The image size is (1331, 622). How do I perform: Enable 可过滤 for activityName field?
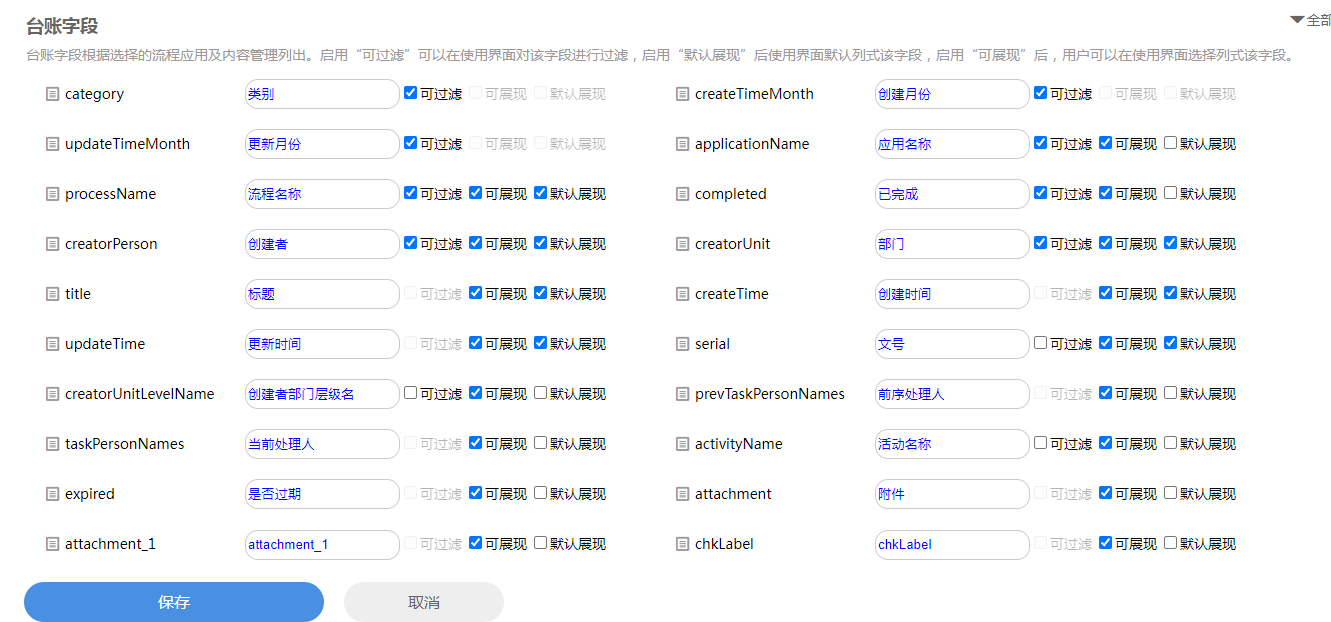[x=1041, y=443]
